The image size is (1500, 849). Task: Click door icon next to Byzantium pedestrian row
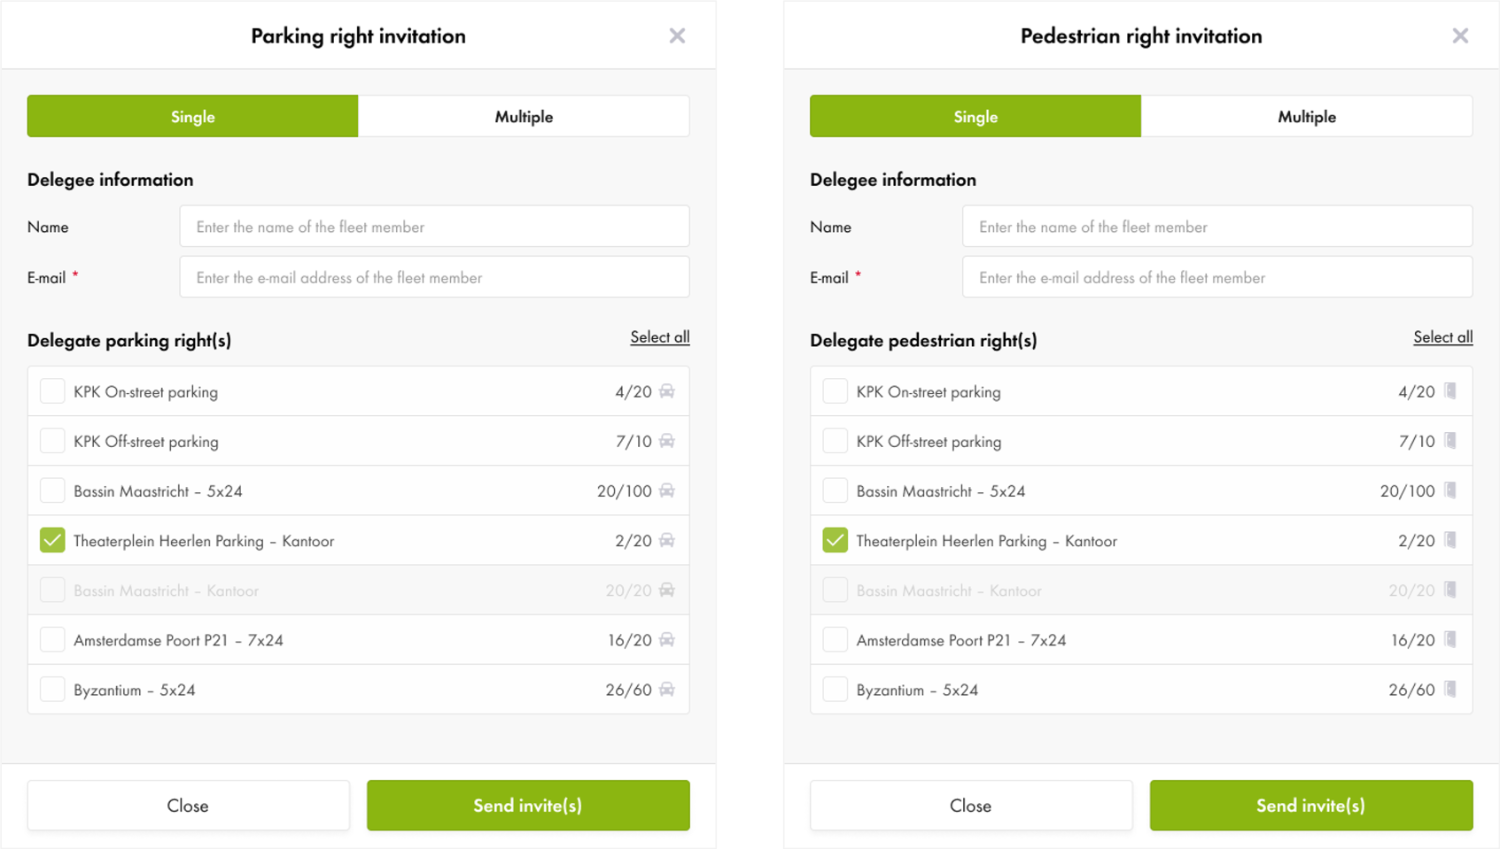coord(1450,689)
